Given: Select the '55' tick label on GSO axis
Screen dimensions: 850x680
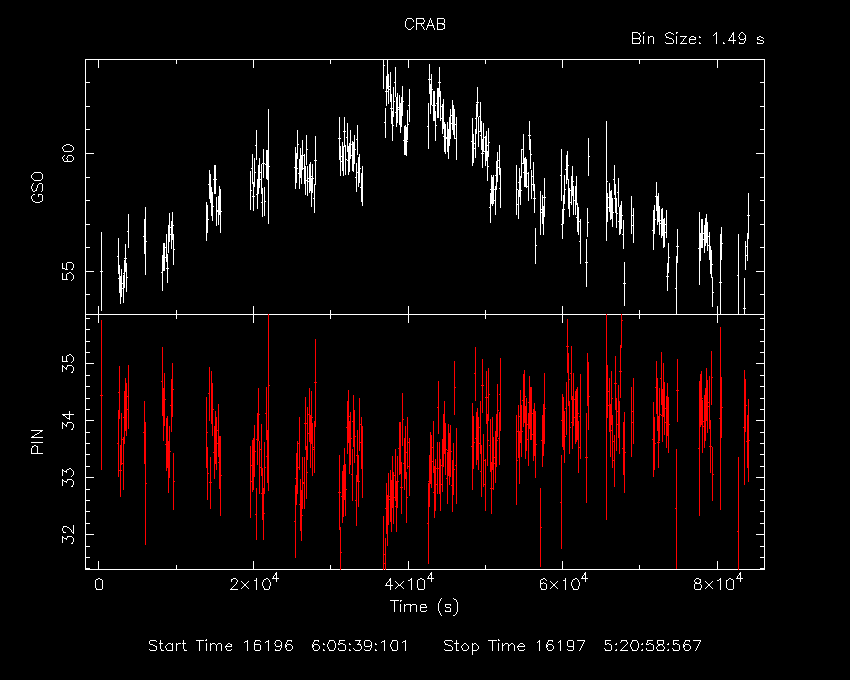Looking at the screenshot, I should pos(68,272).
